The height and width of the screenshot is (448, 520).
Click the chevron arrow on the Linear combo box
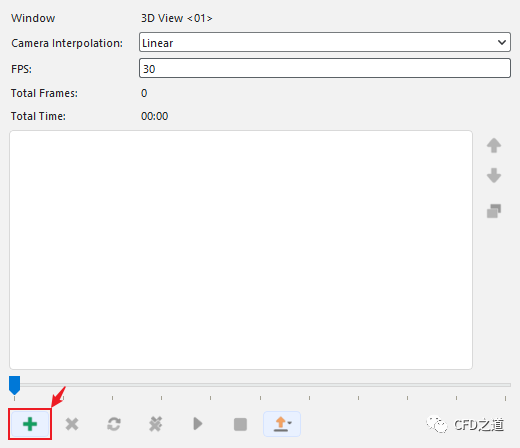(x=502, y=43)
